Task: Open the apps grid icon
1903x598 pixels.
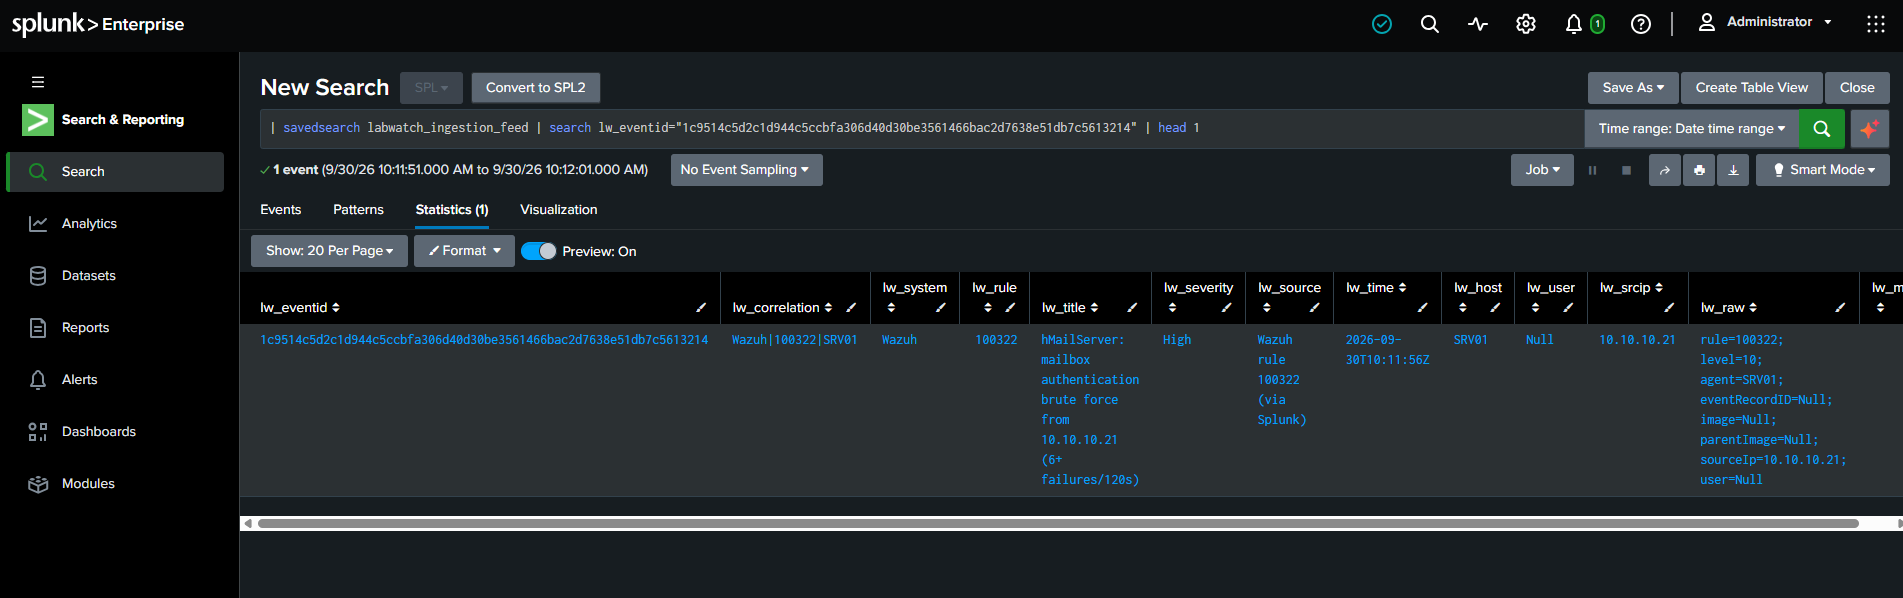Action: pyautogui.click(x=1876, y=24)
